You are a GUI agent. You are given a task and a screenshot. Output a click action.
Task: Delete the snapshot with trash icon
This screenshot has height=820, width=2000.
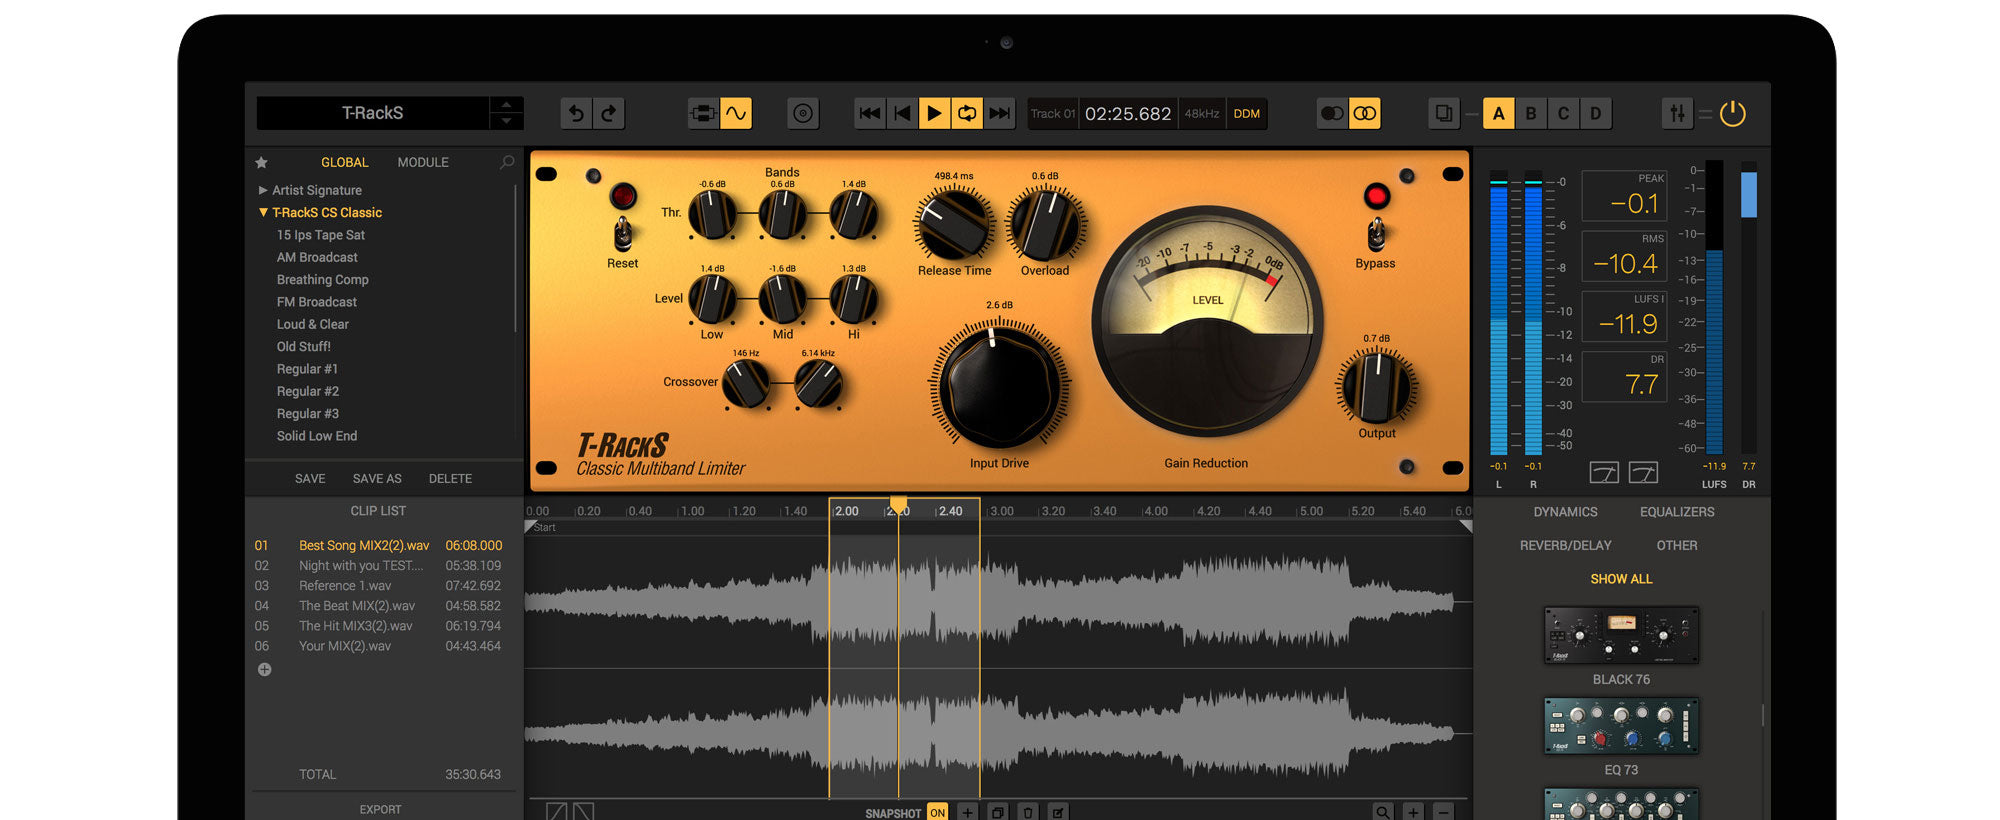pyautogui.click(x=1028, y=813)
